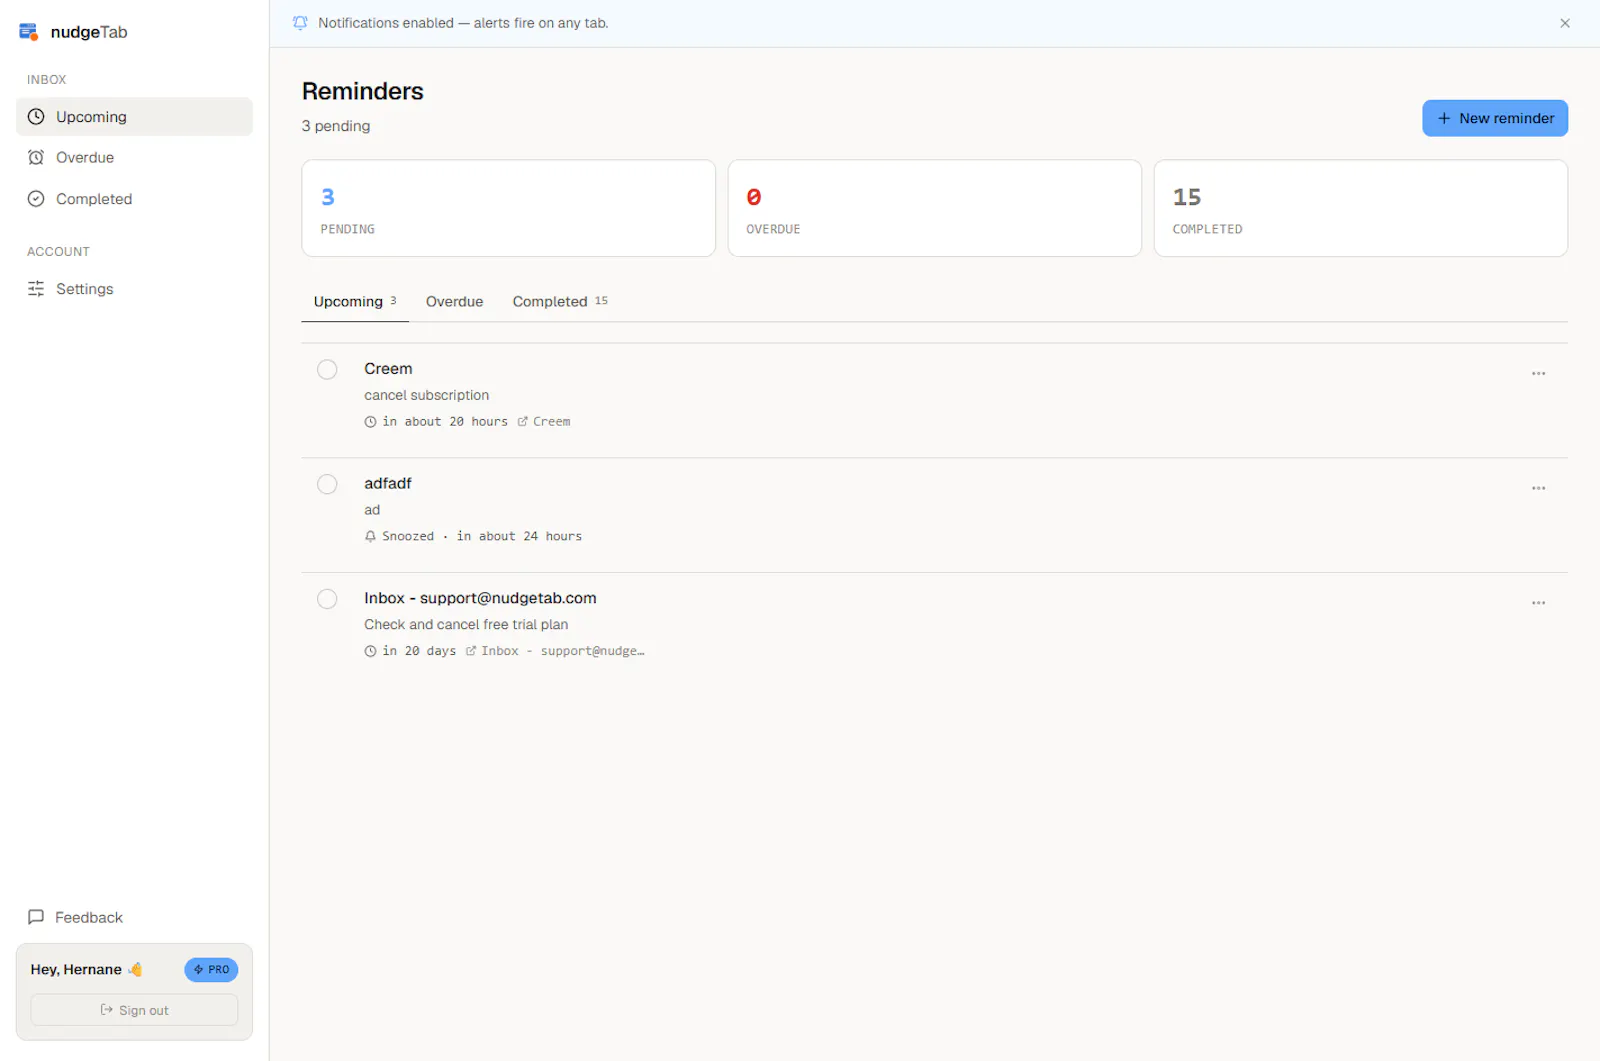Image resolution: width=1600 pixels, height=1061 pixels.
Task: Dismiss the notifications enabled banner
Action: [1565, 23]
